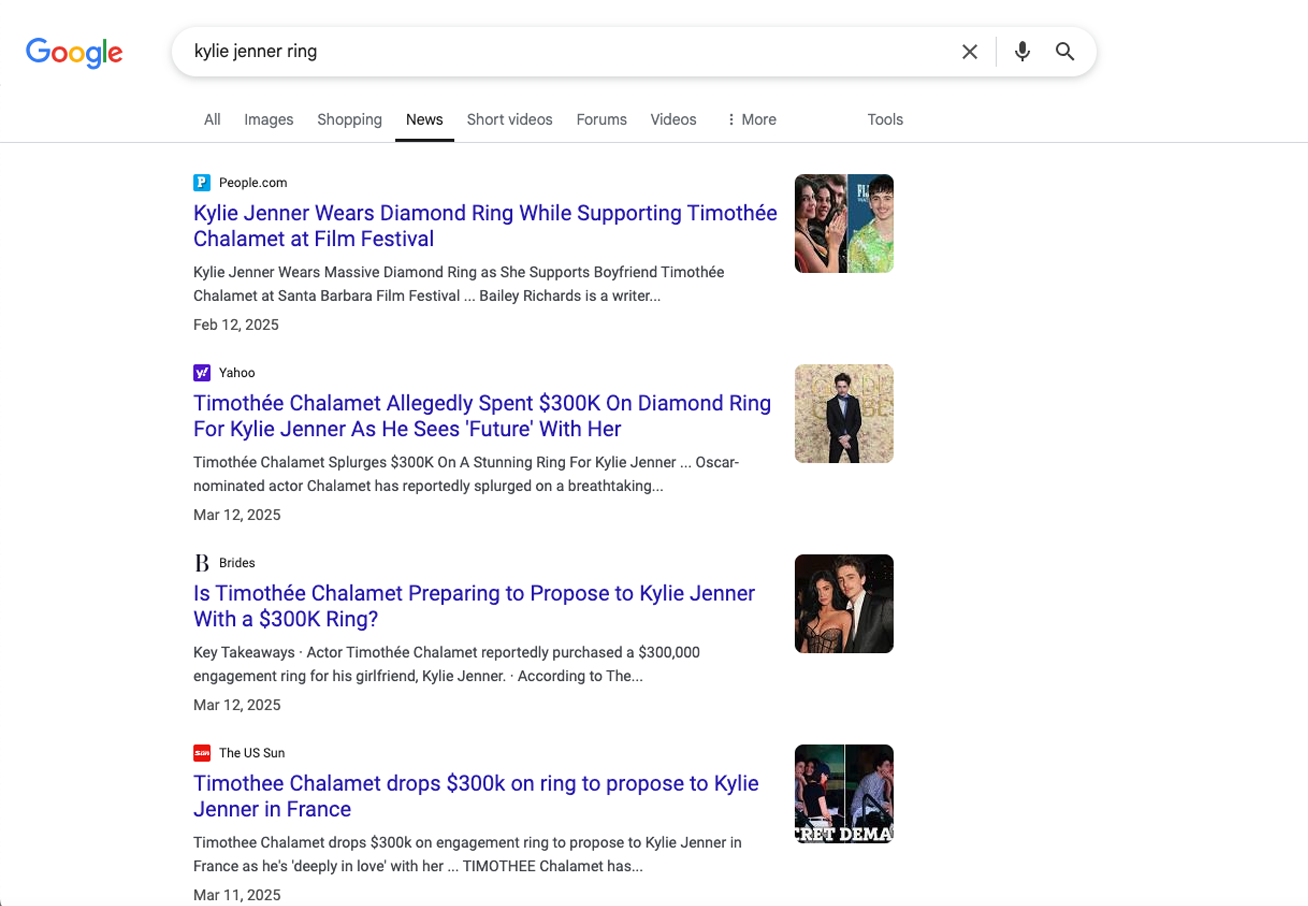The image size is (1308, 906).
Task: Switch to the Forums tab
Action: [x=602, y=119]
